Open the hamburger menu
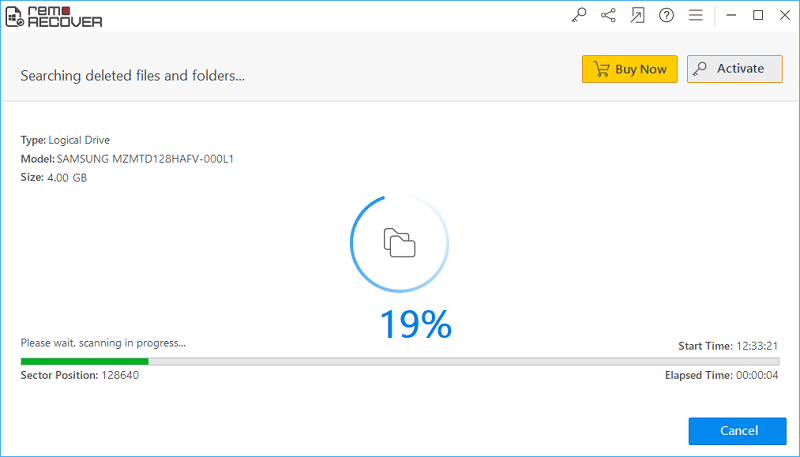The height and width of the screenshot is (457, 800). pos(696,15)
